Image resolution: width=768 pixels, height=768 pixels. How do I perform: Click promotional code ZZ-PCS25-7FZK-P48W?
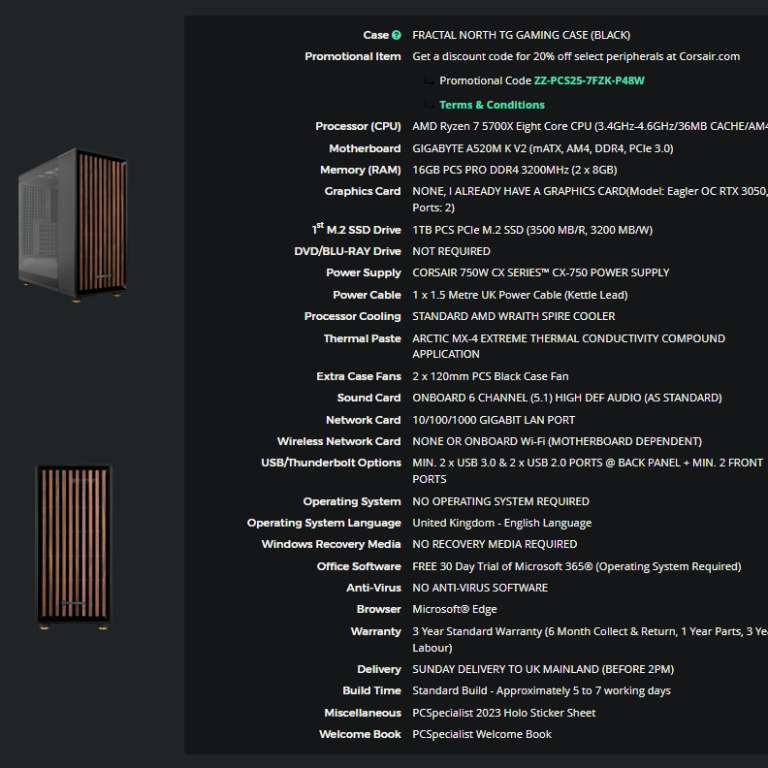coord(589,81)
